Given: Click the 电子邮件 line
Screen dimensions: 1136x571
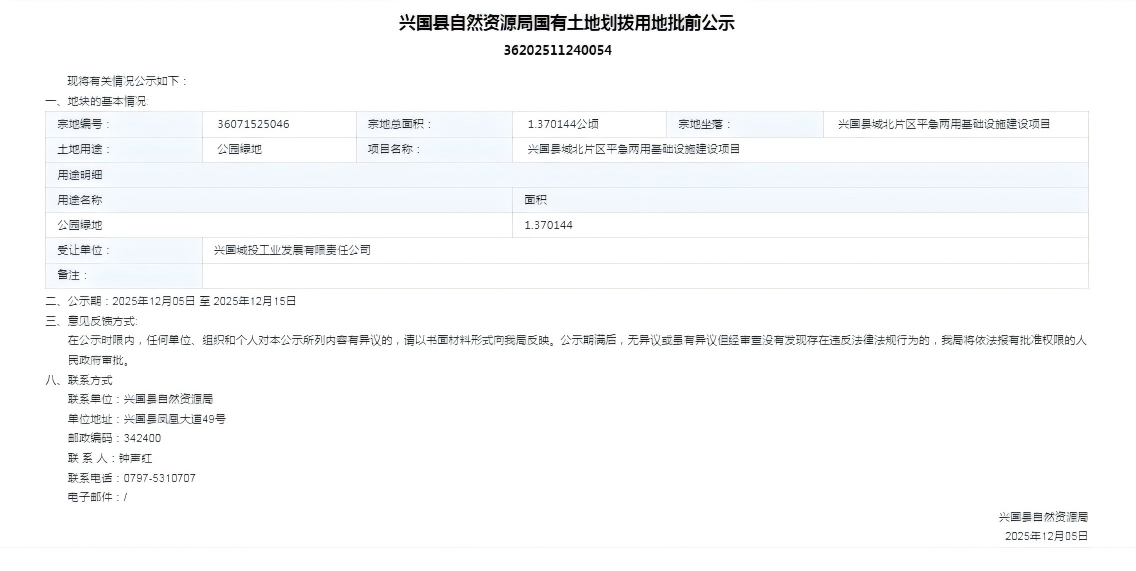Looking at the screenshot, I should click(97, 497).
